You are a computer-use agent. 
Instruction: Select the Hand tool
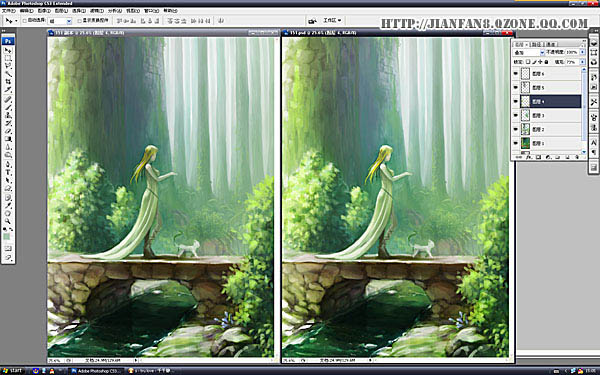[8, 214]
